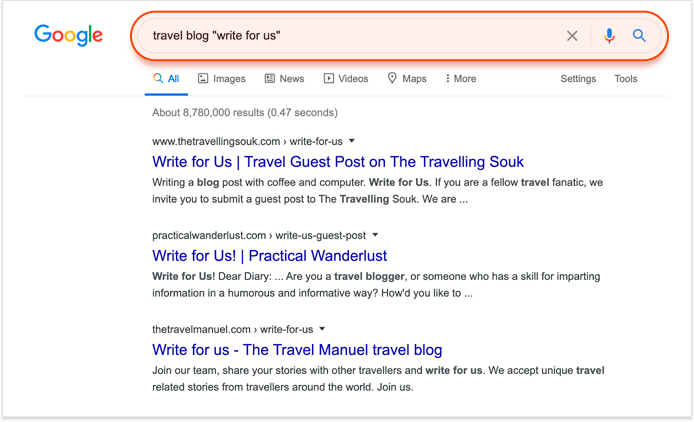Screen dimensions: 694x422
Task: Switch to the Maps results tab
Action: [407, 79]
